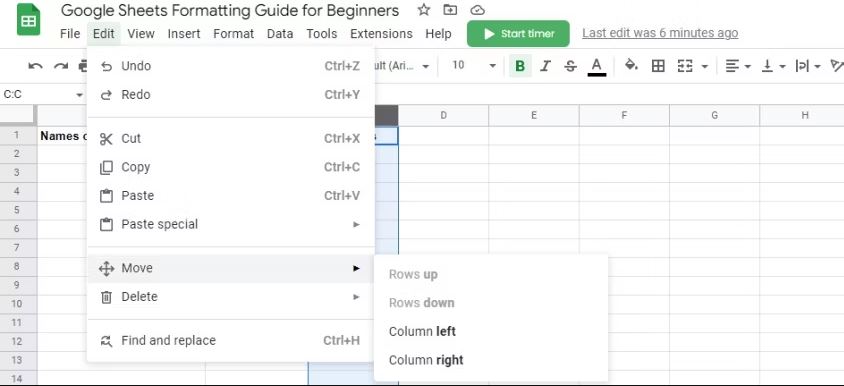Expand the Paste special submenu
The width and height of the screenshot is (844, 386).
click(x=231, y=224)
